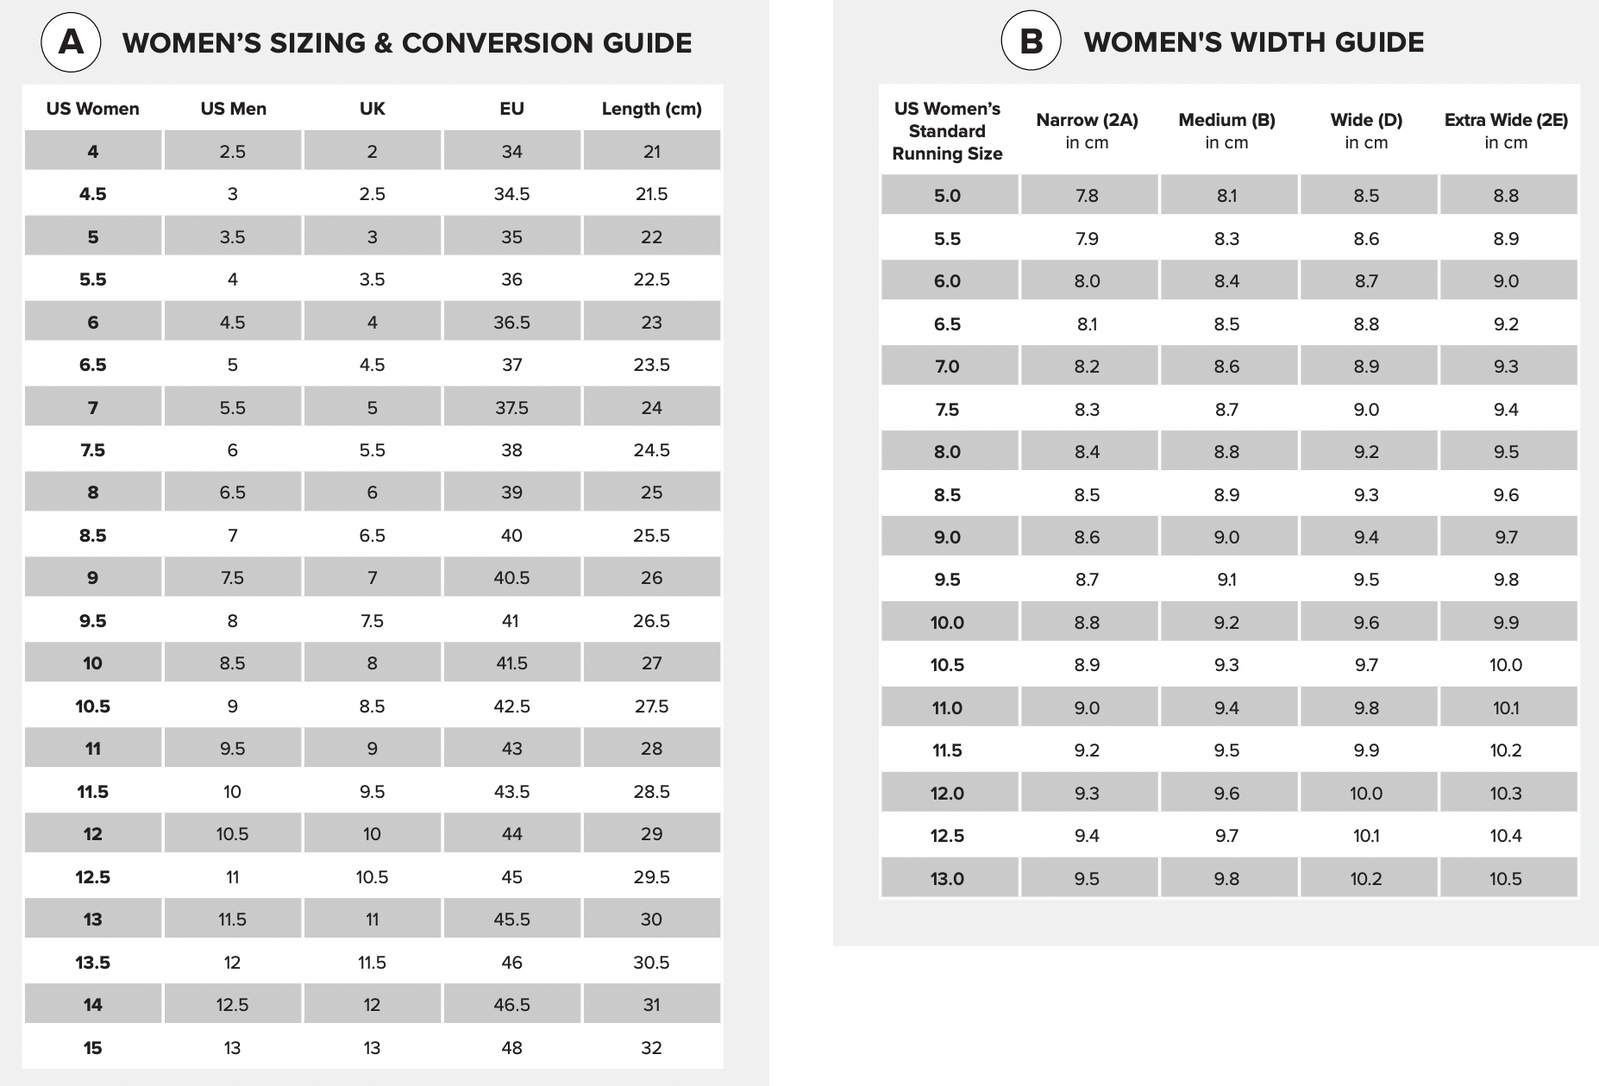This screenshot has width=1599, height=1086.
Task: Select the UK column header
Action: (x=372, y=109)
